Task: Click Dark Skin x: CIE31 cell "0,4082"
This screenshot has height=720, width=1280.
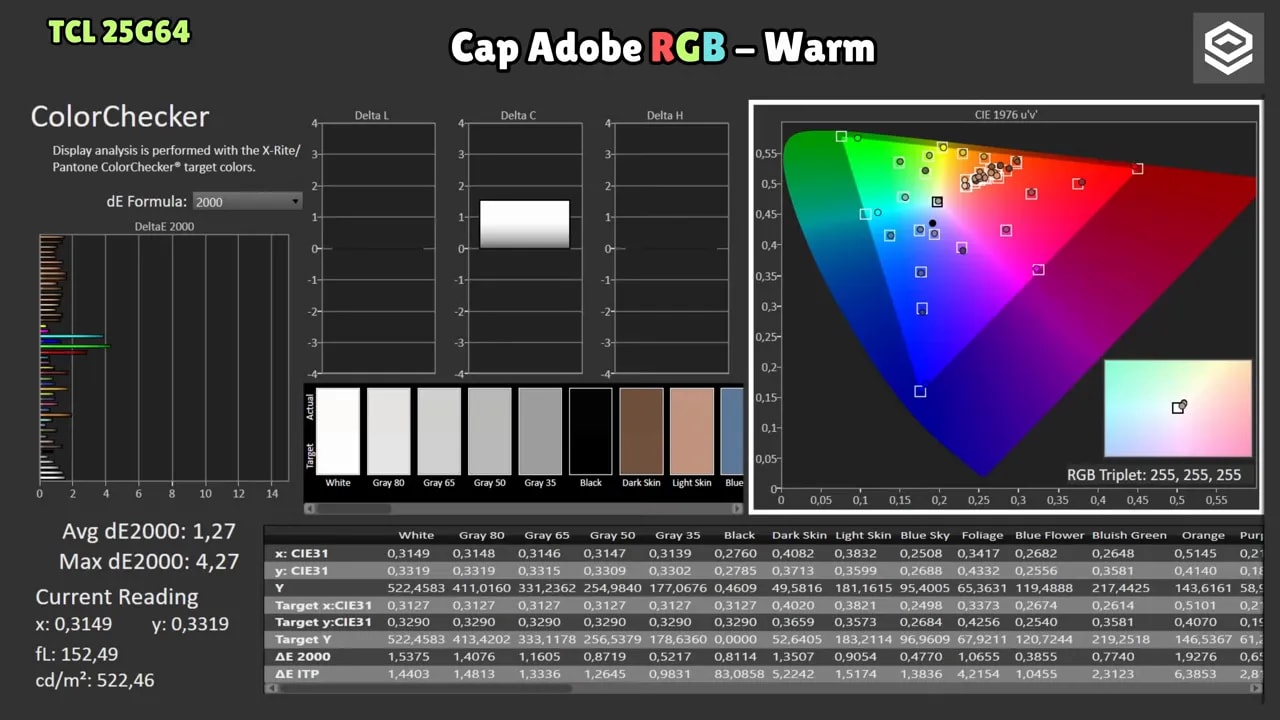Action: point(797,552)
